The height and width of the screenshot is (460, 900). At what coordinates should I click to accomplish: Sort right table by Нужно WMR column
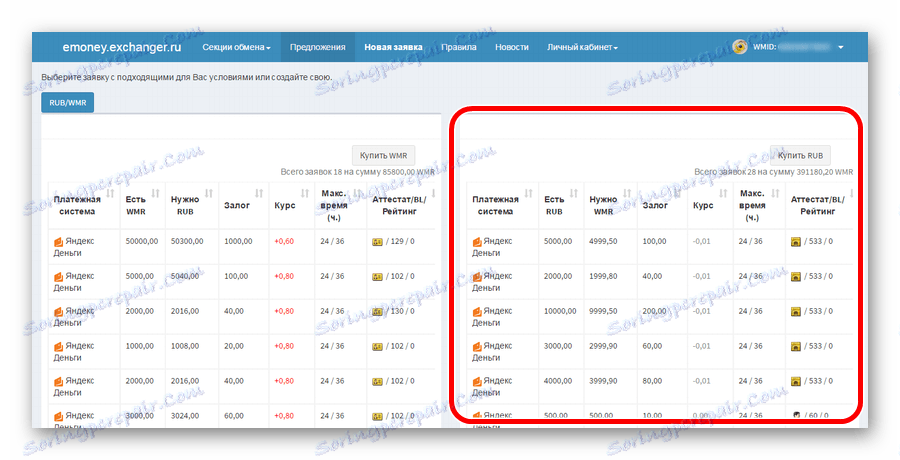tap(627, 194)
